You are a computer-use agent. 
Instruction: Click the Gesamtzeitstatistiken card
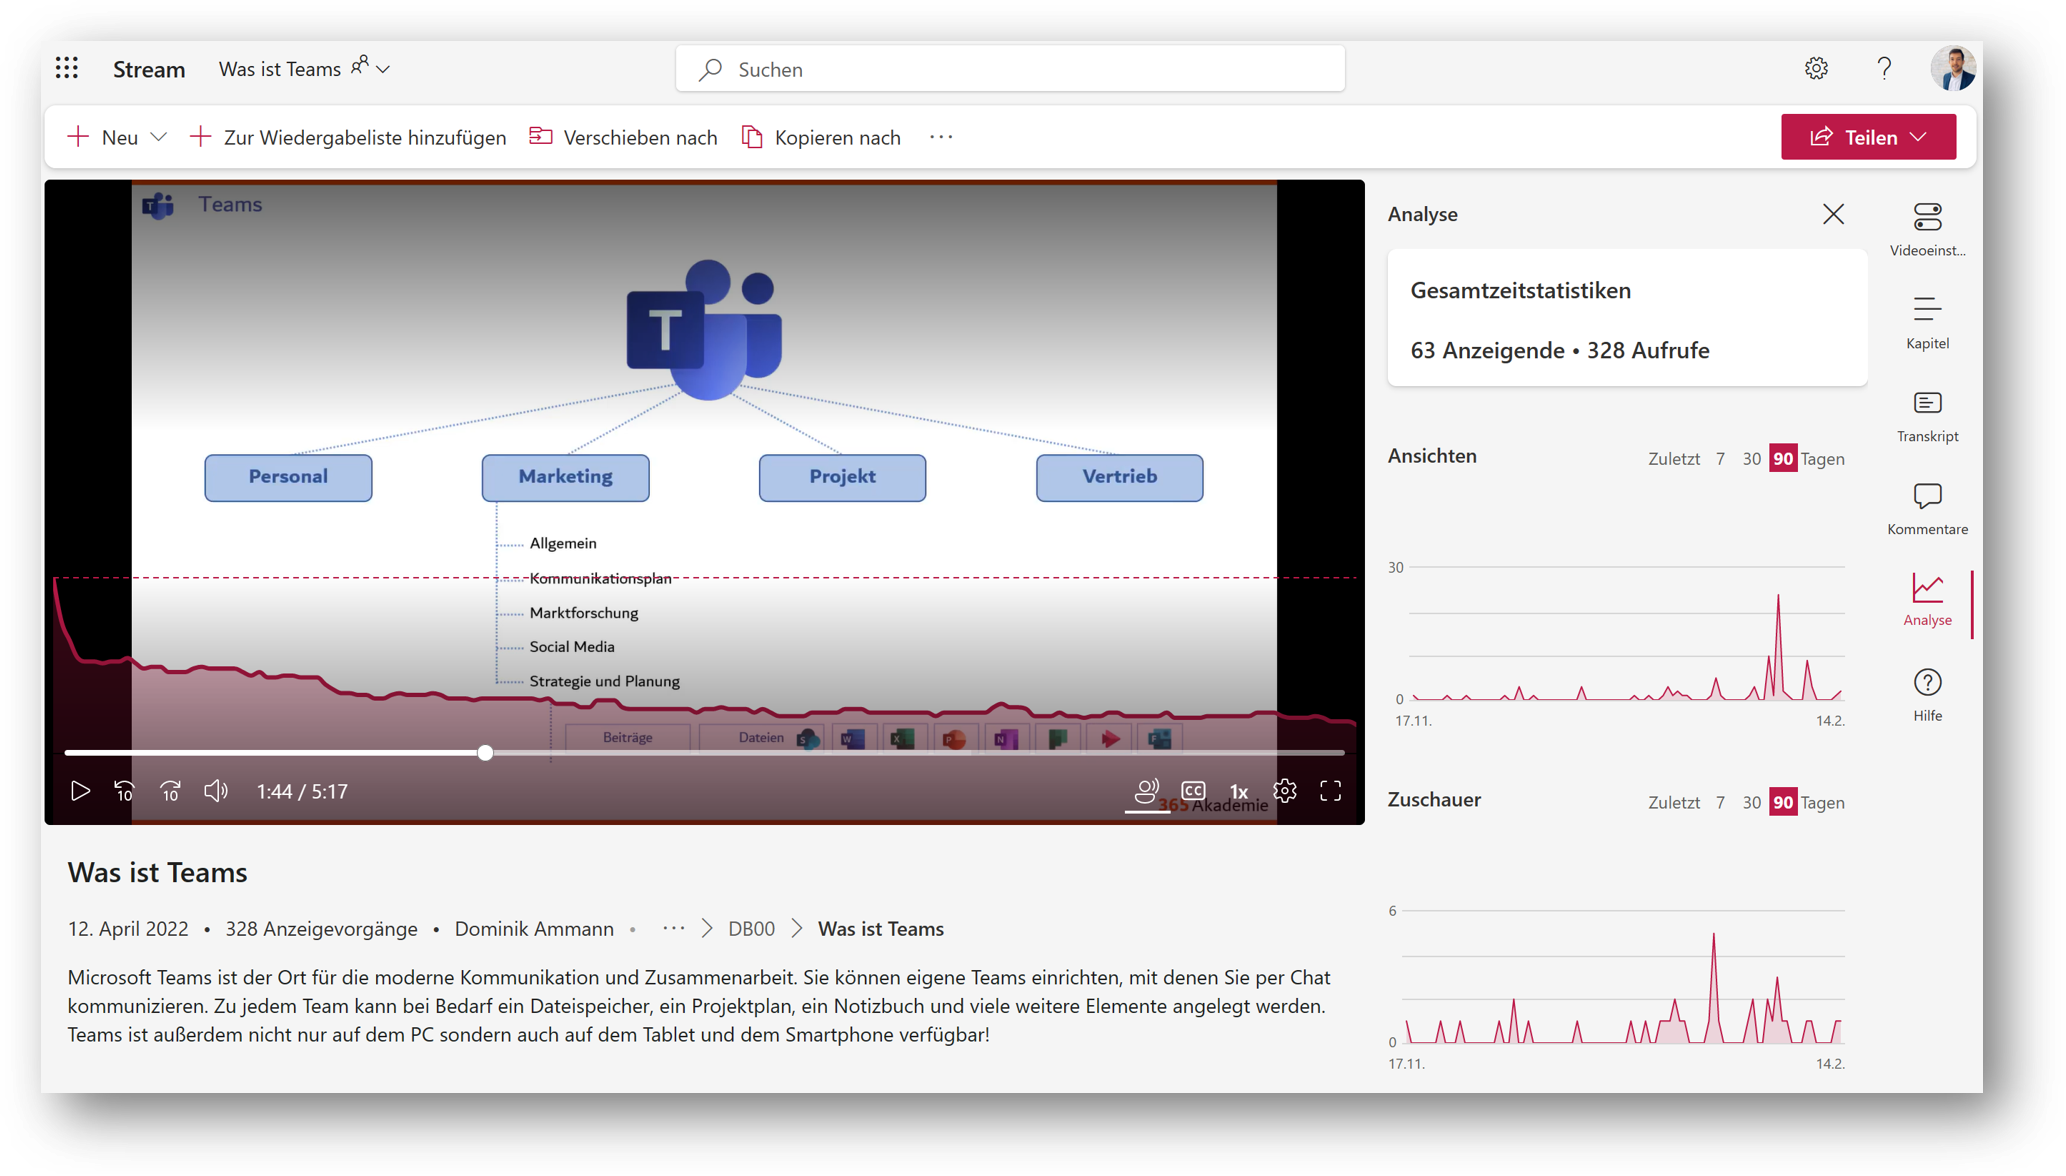click(1627, 319)
